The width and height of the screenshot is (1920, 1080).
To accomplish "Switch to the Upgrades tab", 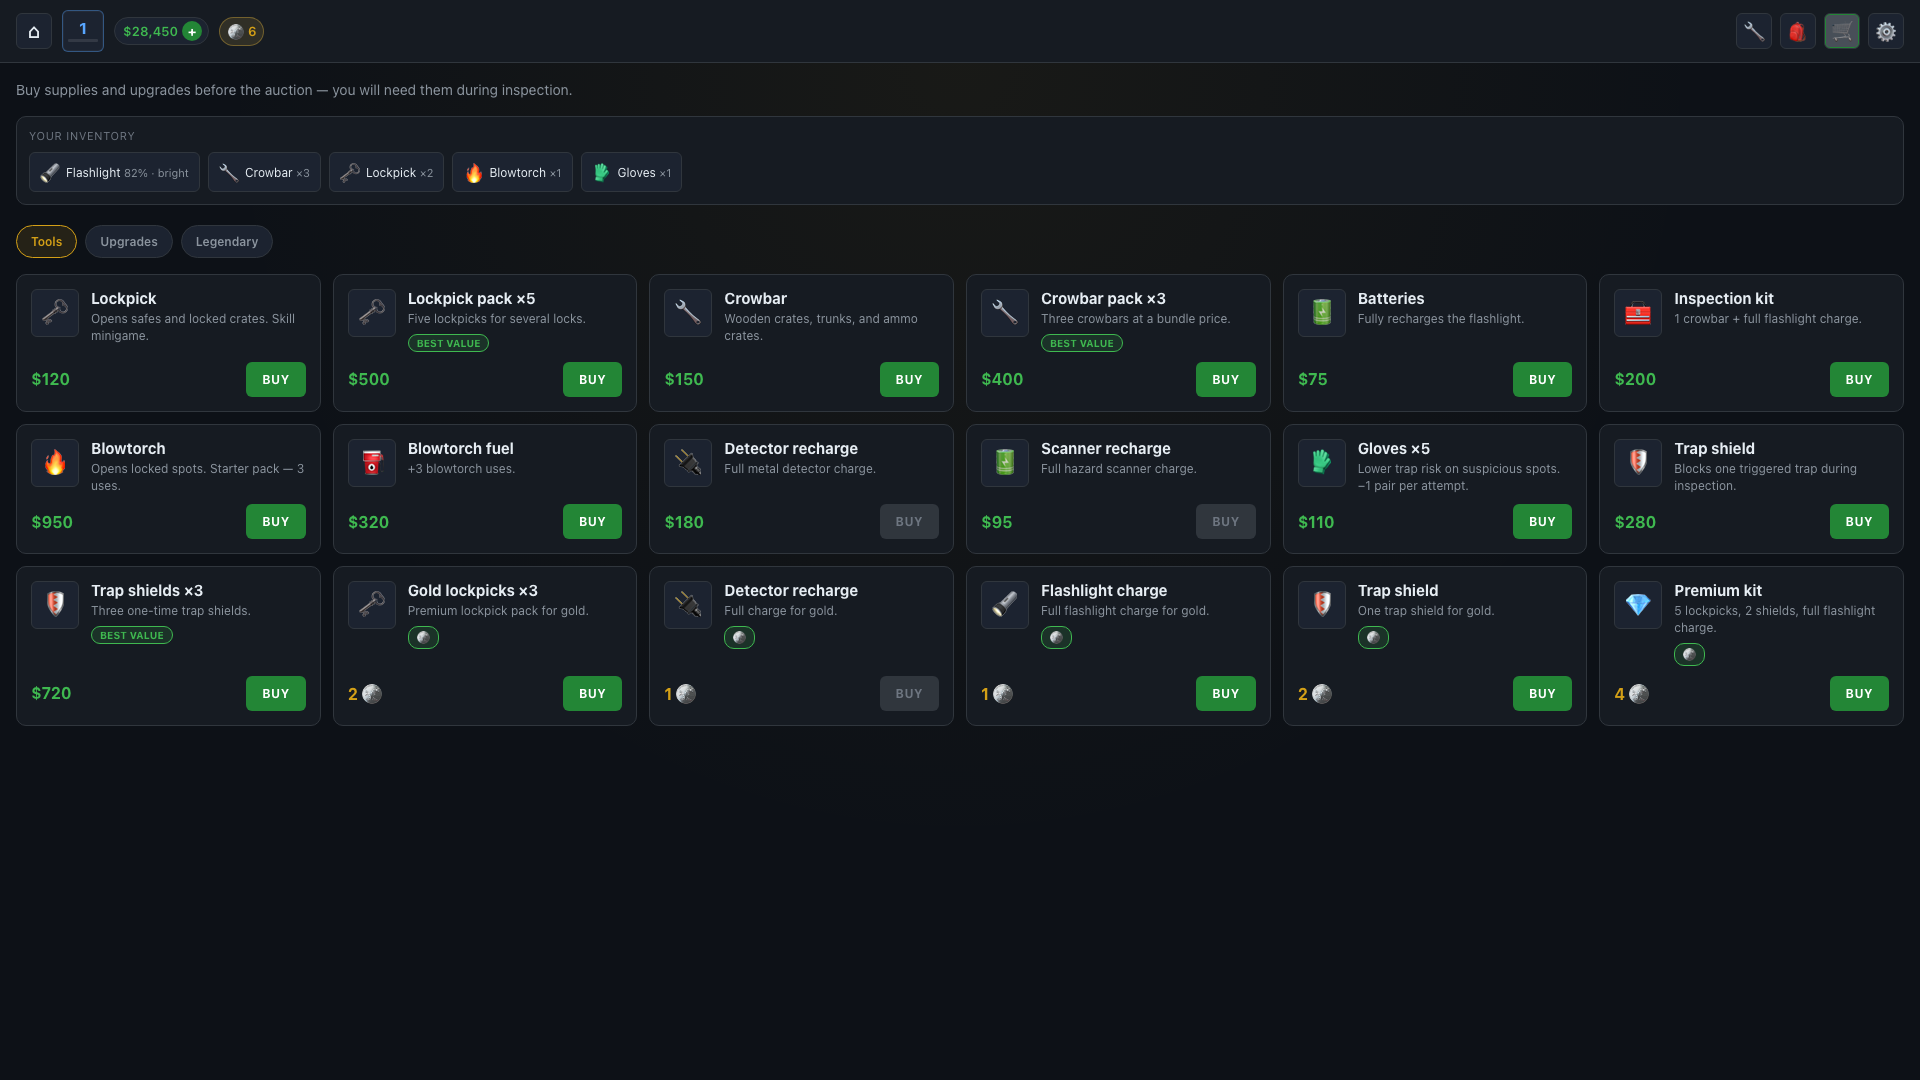I will click(x=129, y=242).
